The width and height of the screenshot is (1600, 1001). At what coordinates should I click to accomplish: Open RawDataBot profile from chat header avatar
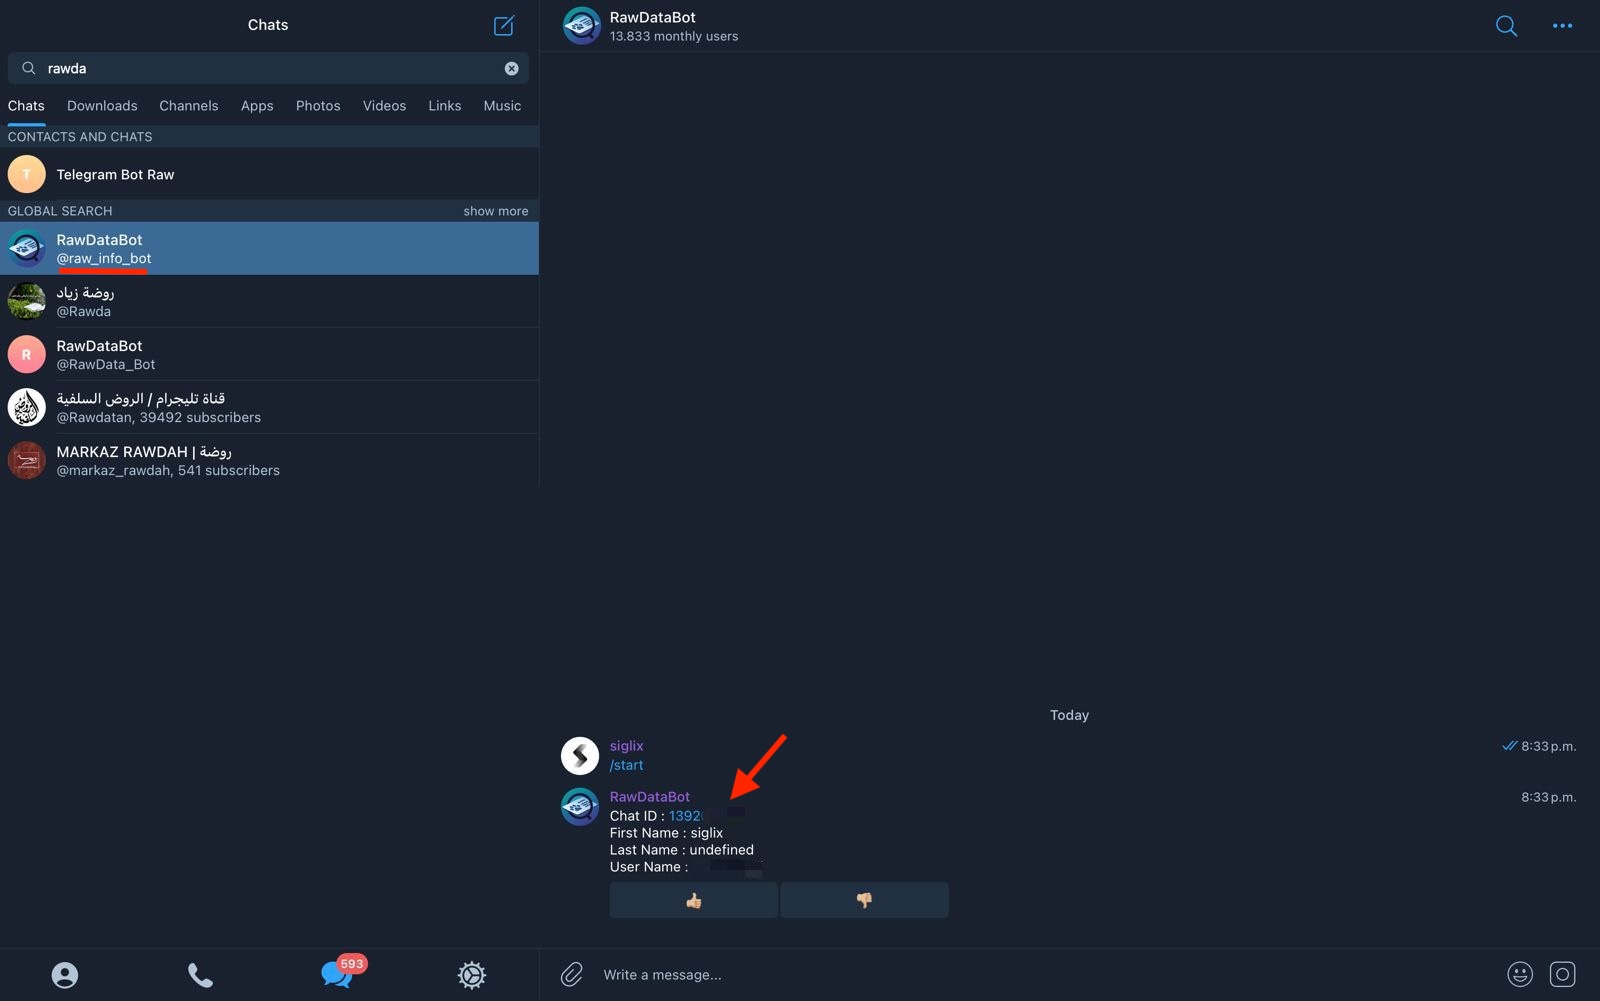click(581, 26)
